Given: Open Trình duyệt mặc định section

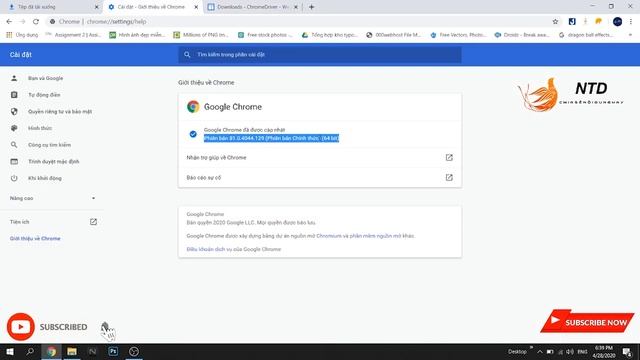Looking at the screenshot, I should coord(52,162).
